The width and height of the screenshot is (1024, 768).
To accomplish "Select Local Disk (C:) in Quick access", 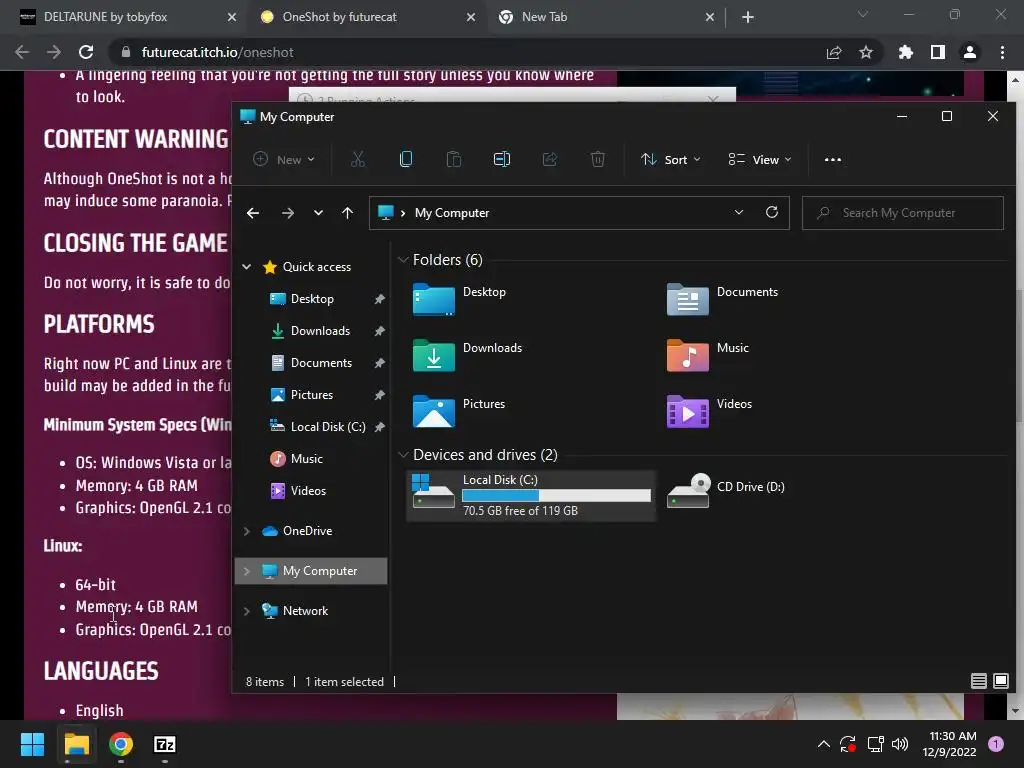I will 328,427.
